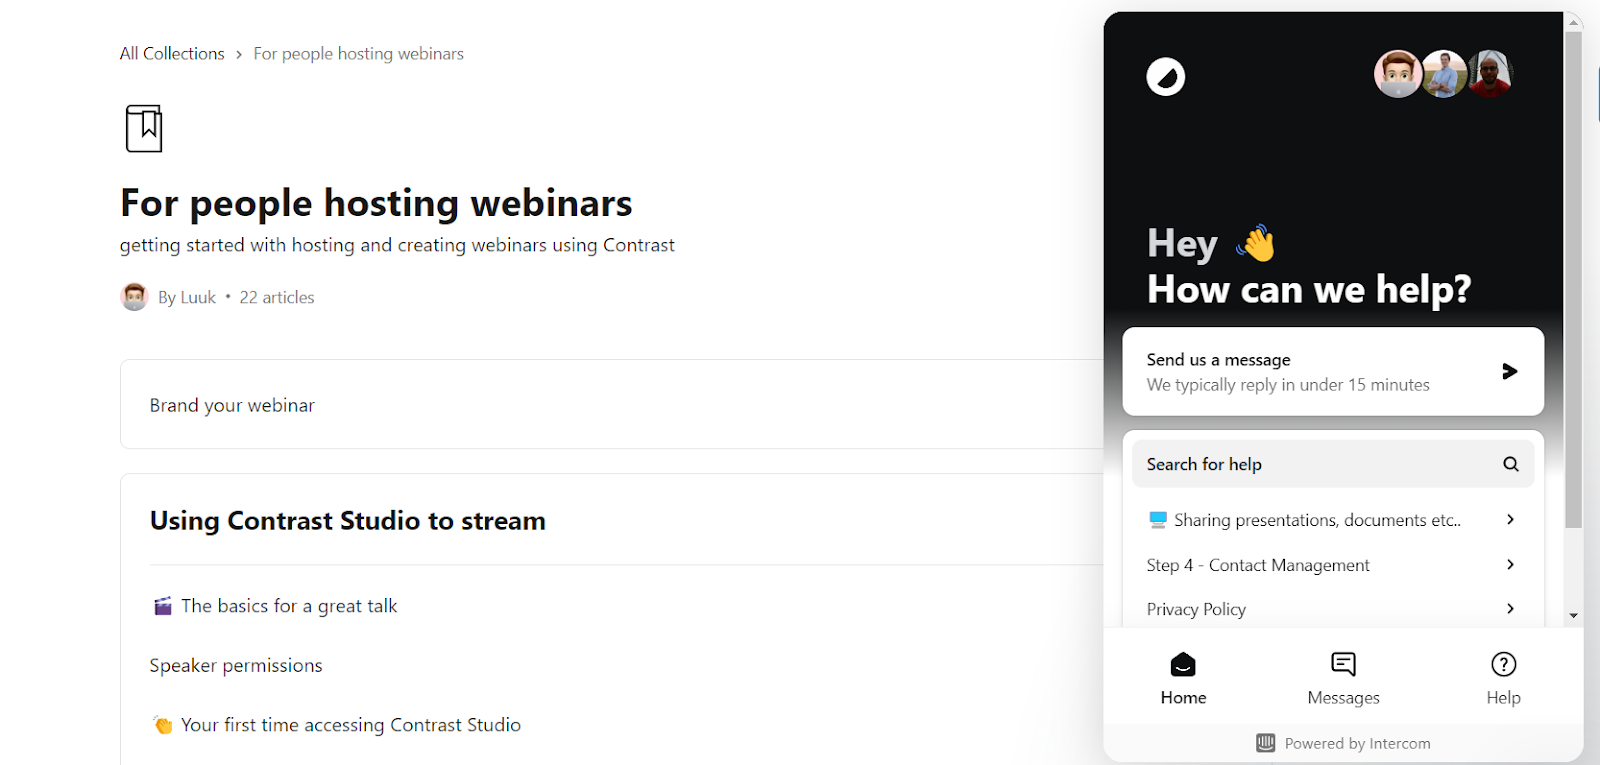
Task: Click the third team member avatar
Action: click(1490, 74)
